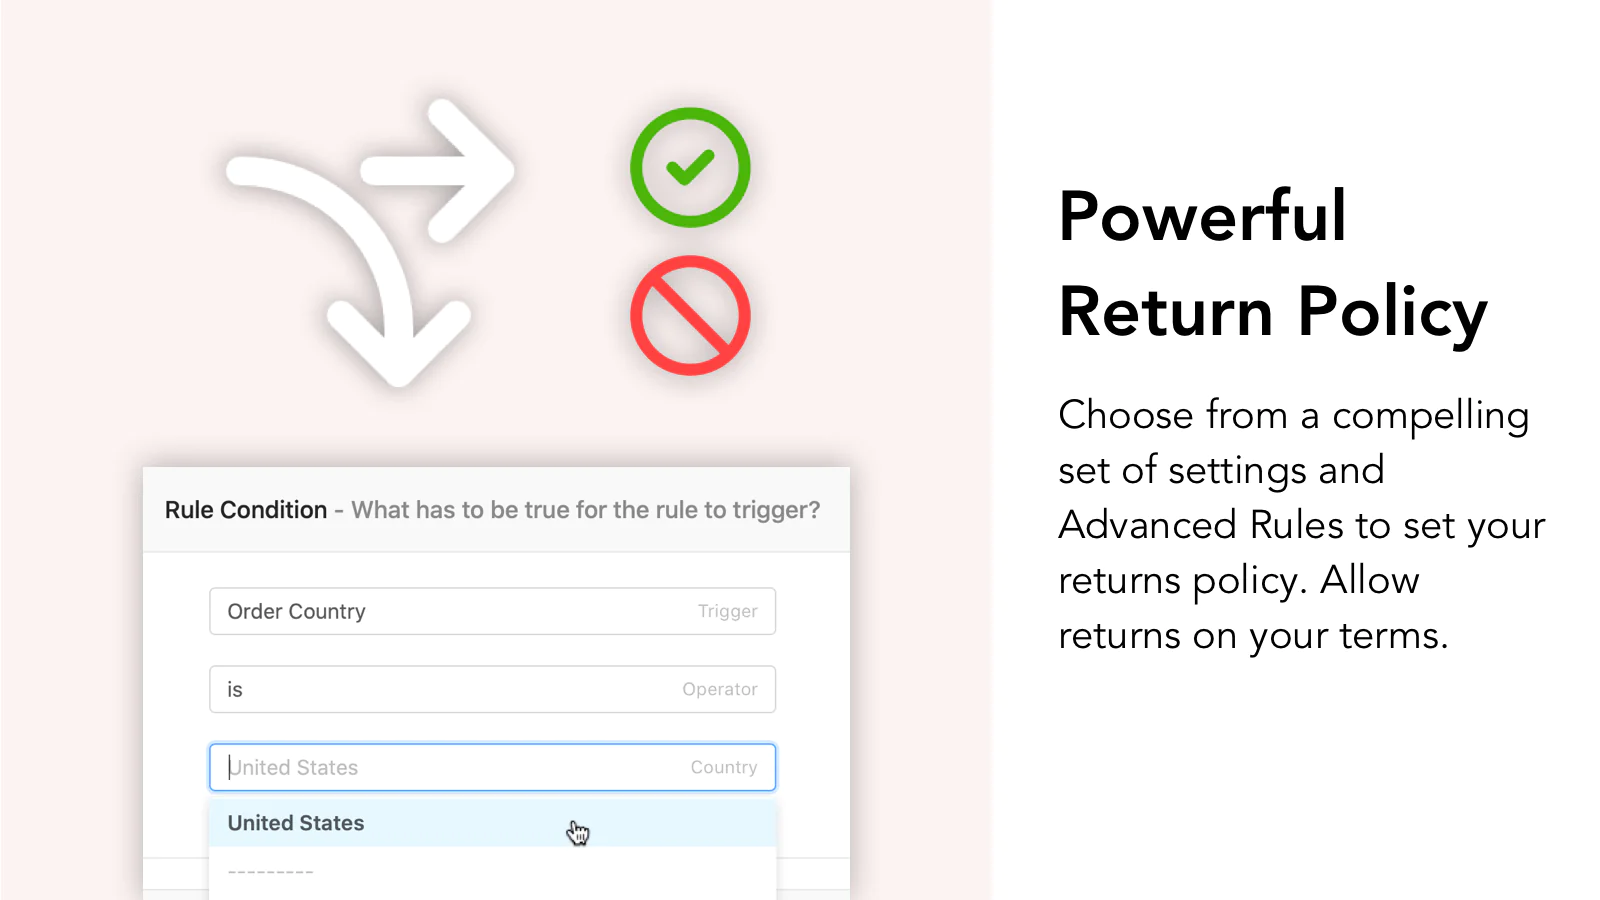1600x900 pixels.
Task: Click the "Return Policy" heading line
Action: tap(1272, 312)
